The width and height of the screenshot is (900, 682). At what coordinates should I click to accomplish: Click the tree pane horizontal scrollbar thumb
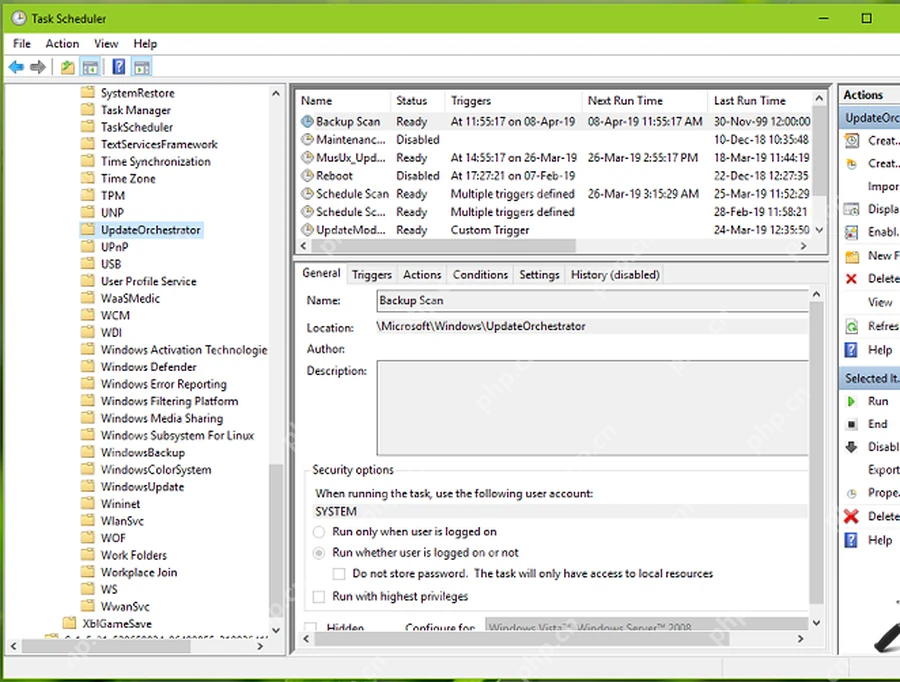[106, 646]
